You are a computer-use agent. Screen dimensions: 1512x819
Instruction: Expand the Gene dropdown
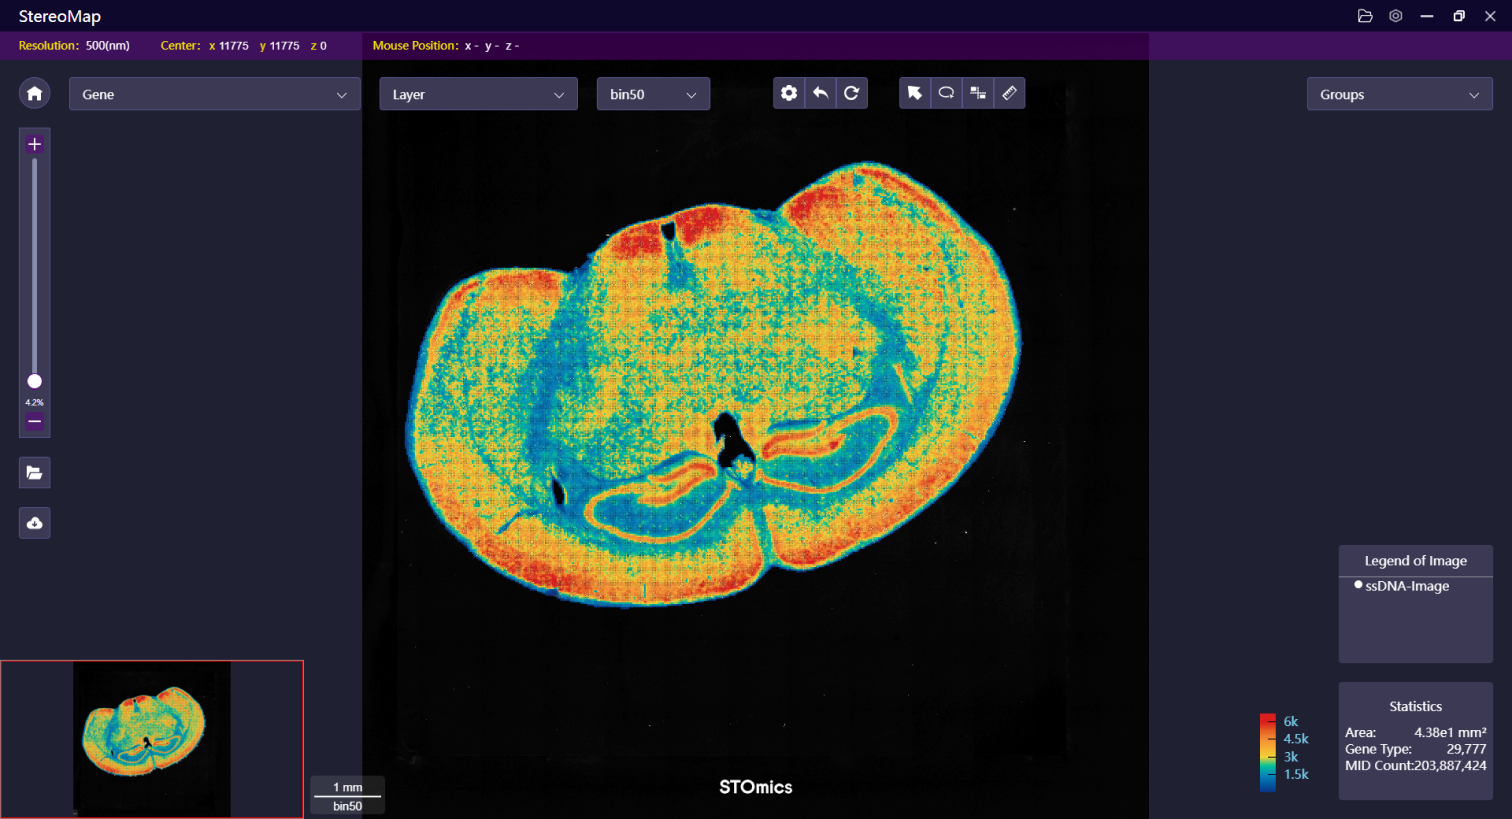pos(214,94)
